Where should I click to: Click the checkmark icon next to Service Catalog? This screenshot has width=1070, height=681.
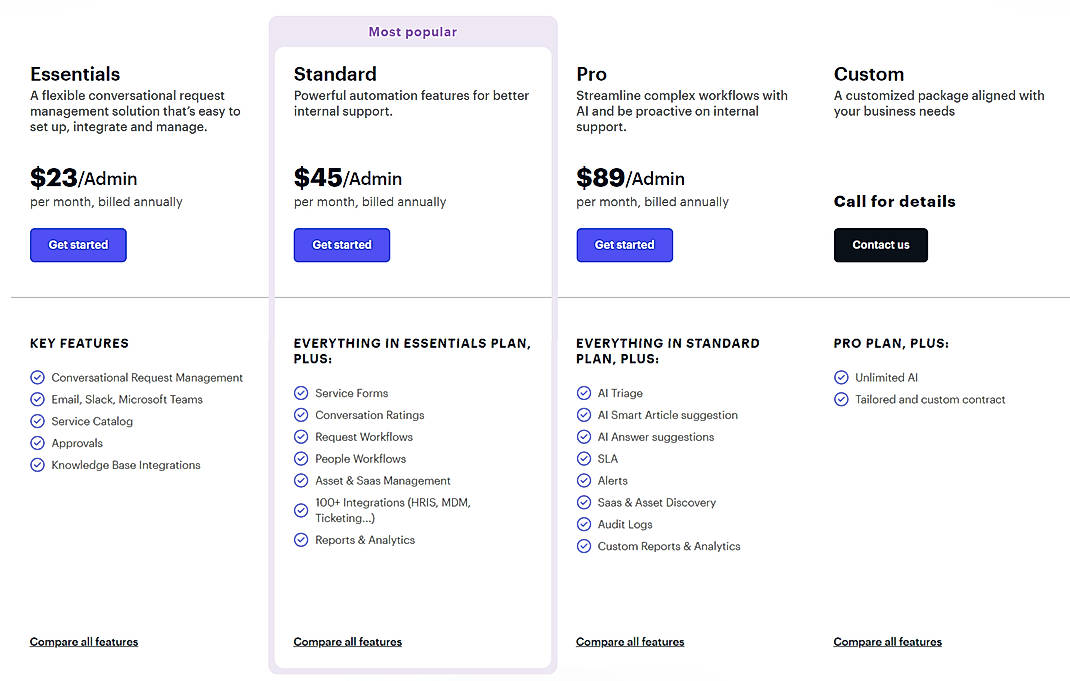[x=37, y=421]
